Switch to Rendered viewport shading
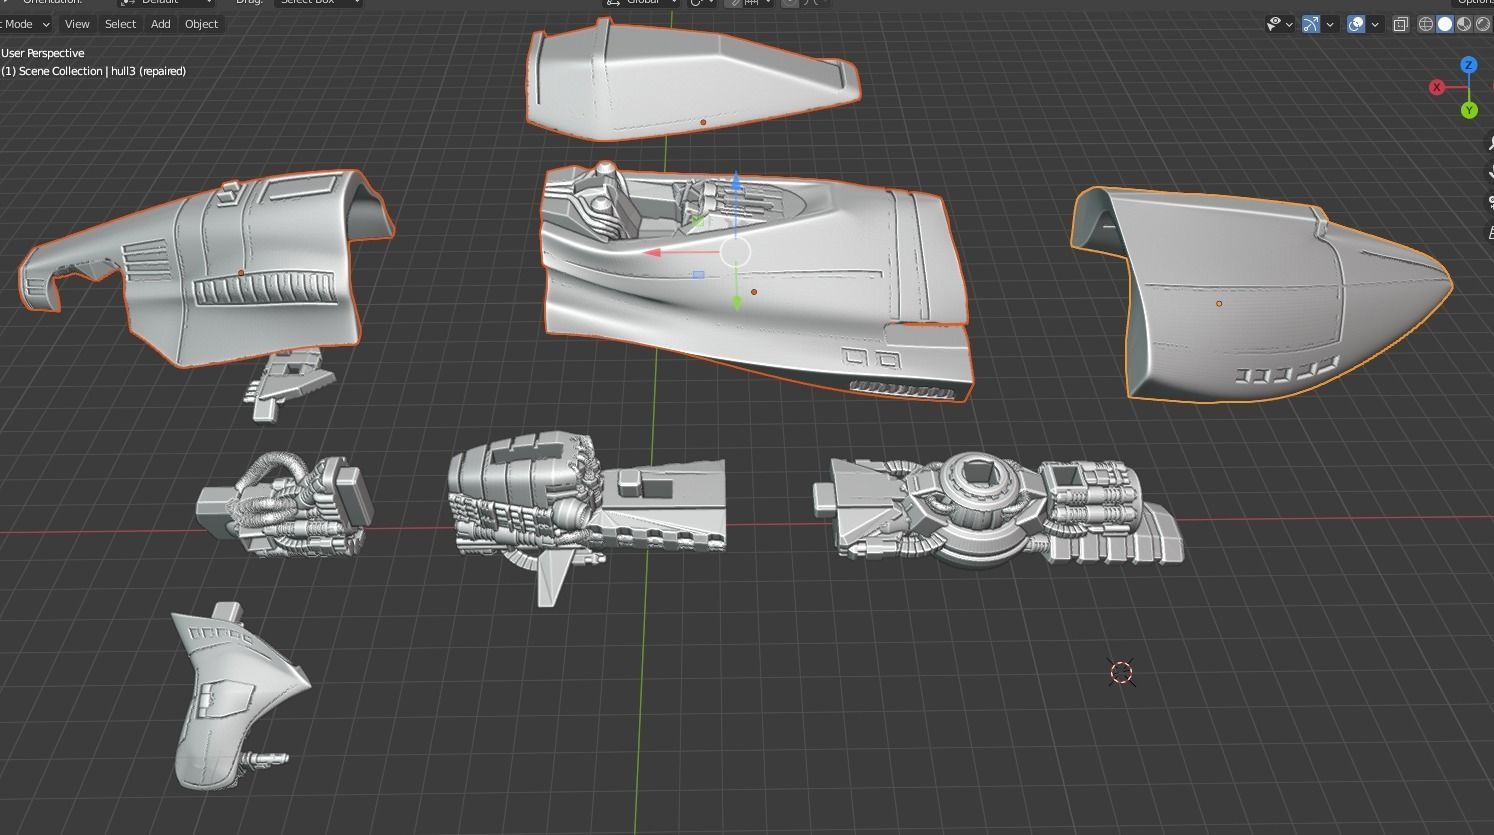 [x=1483, y=24]
